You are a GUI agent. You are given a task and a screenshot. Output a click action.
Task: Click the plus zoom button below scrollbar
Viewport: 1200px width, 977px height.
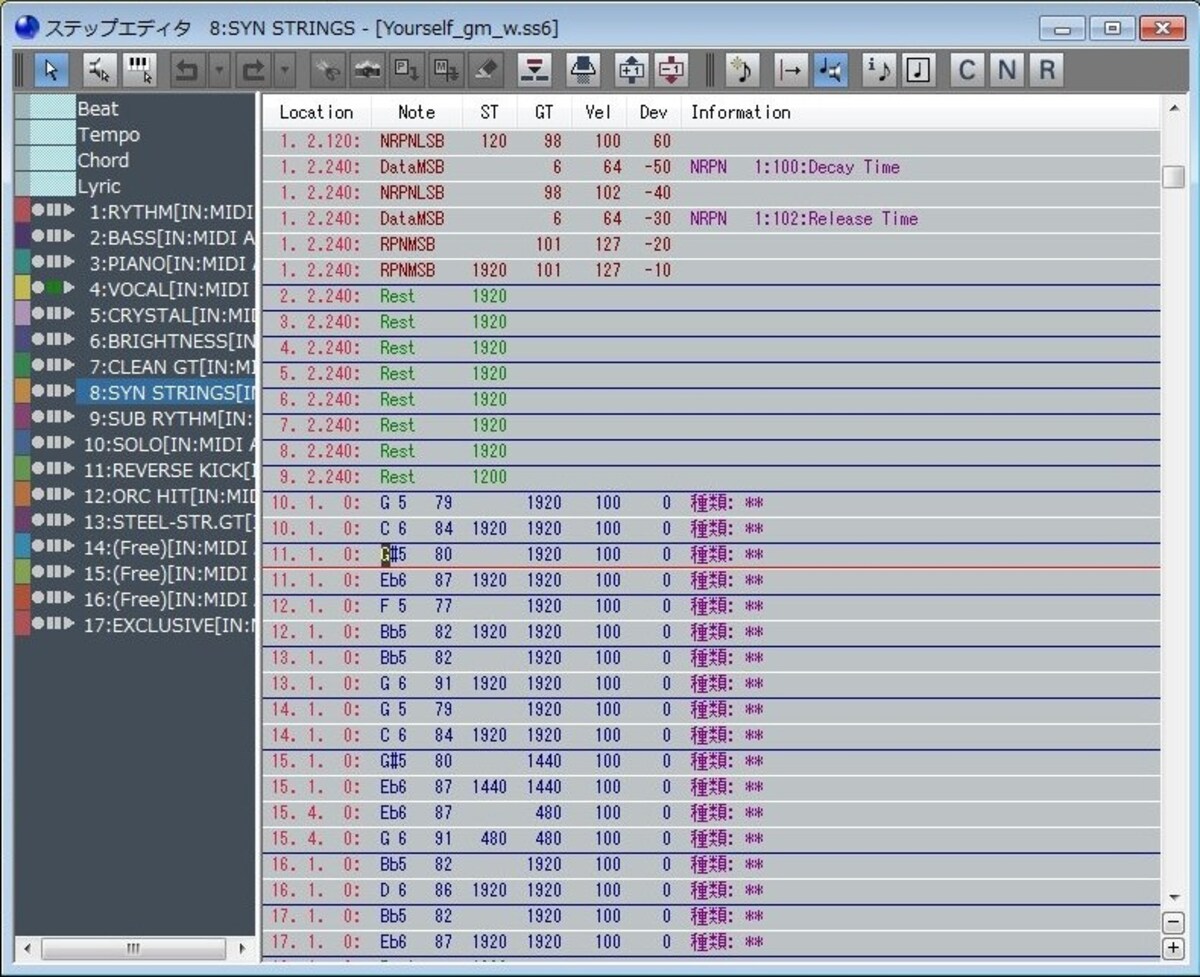pyautogui.click(x=1174, y=947)
